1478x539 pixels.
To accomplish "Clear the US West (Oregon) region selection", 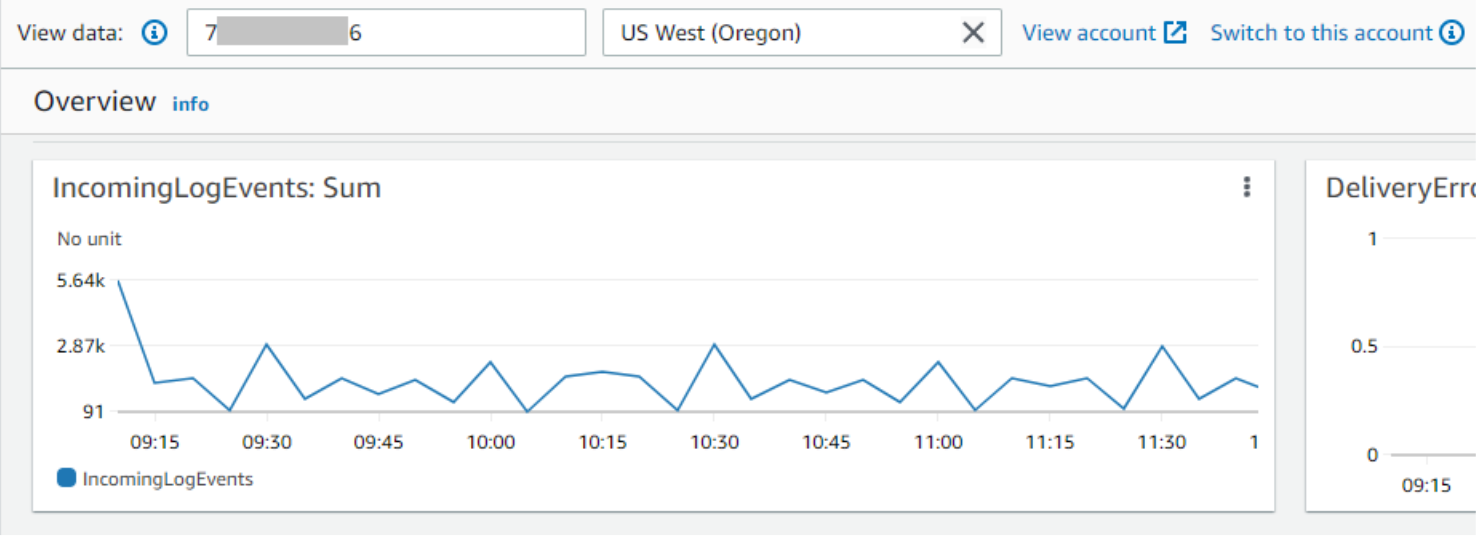I will coord(973,33).
